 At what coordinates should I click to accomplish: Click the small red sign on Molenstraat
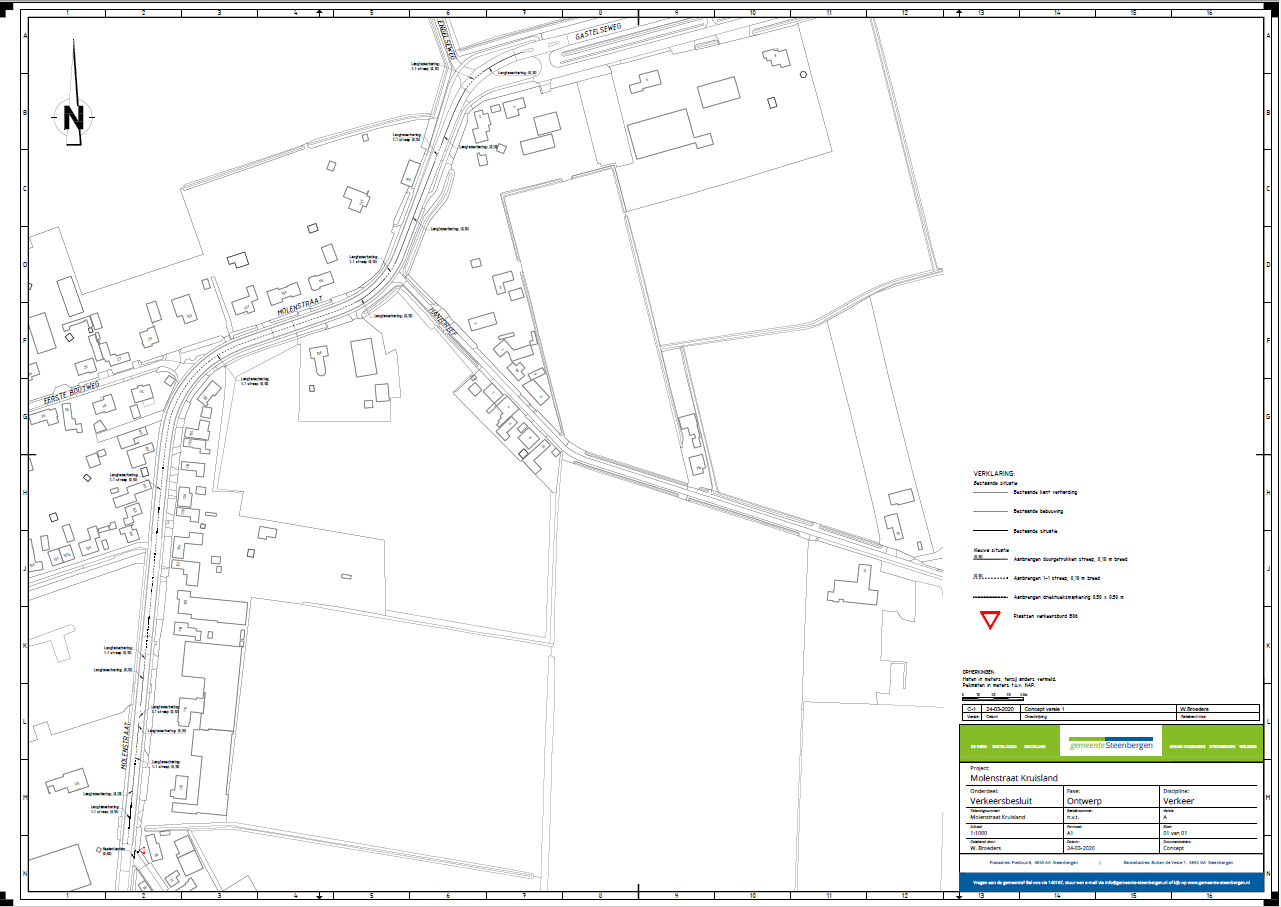145,851
